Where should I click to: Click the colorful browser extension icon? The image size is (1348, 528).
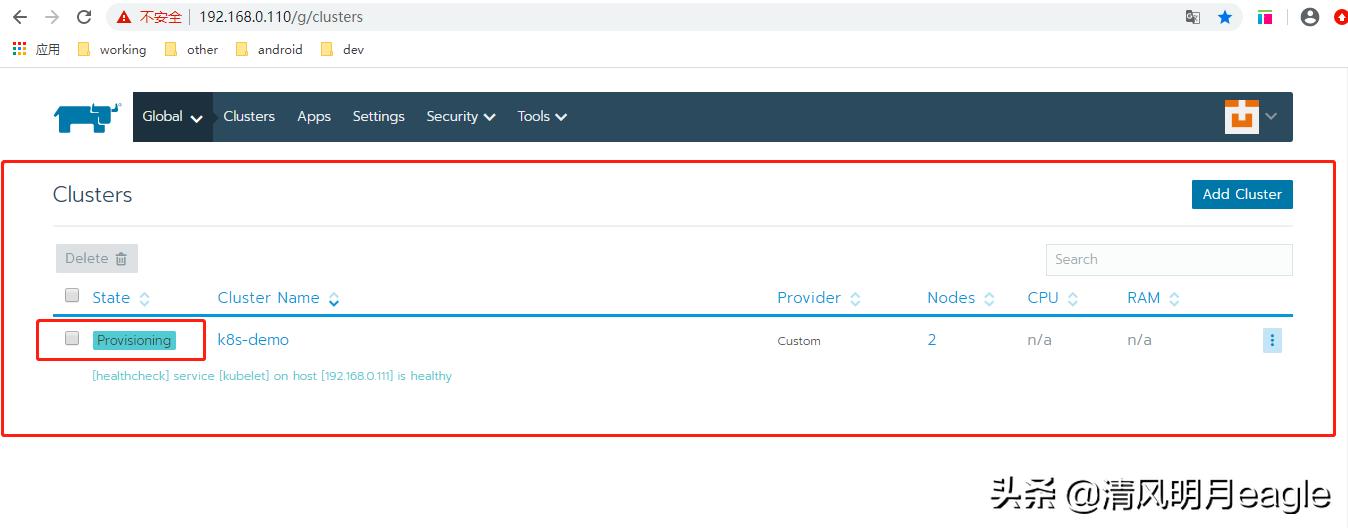pyautogui.click(x=1265, y=17)
